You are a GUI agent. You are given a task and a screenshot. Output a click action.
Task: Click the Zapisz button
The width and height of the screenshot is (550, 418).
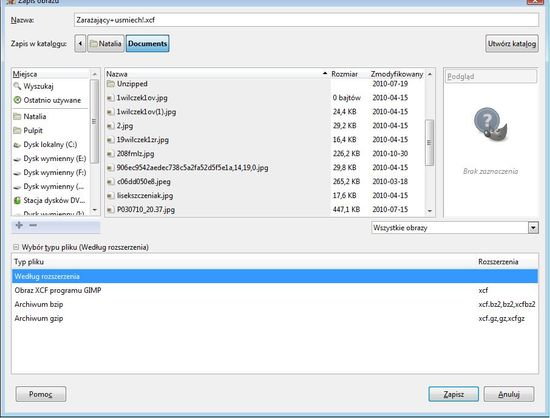pos(453,395)
